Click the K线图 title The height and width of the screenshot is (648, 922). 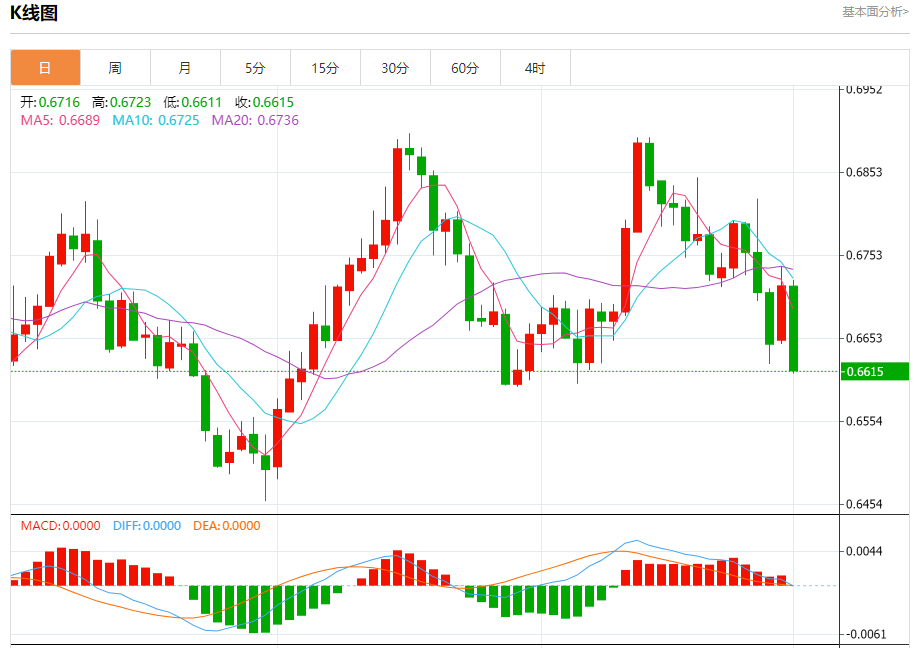coord(34,13)
